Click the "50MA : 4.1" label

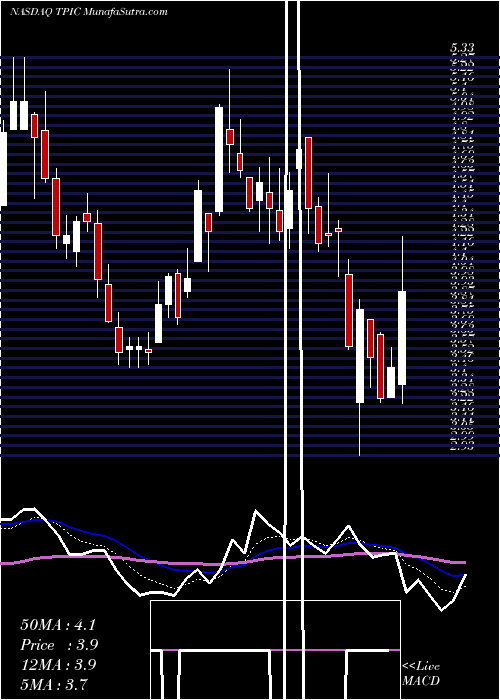pyautogui.click(x=58, y=625)
